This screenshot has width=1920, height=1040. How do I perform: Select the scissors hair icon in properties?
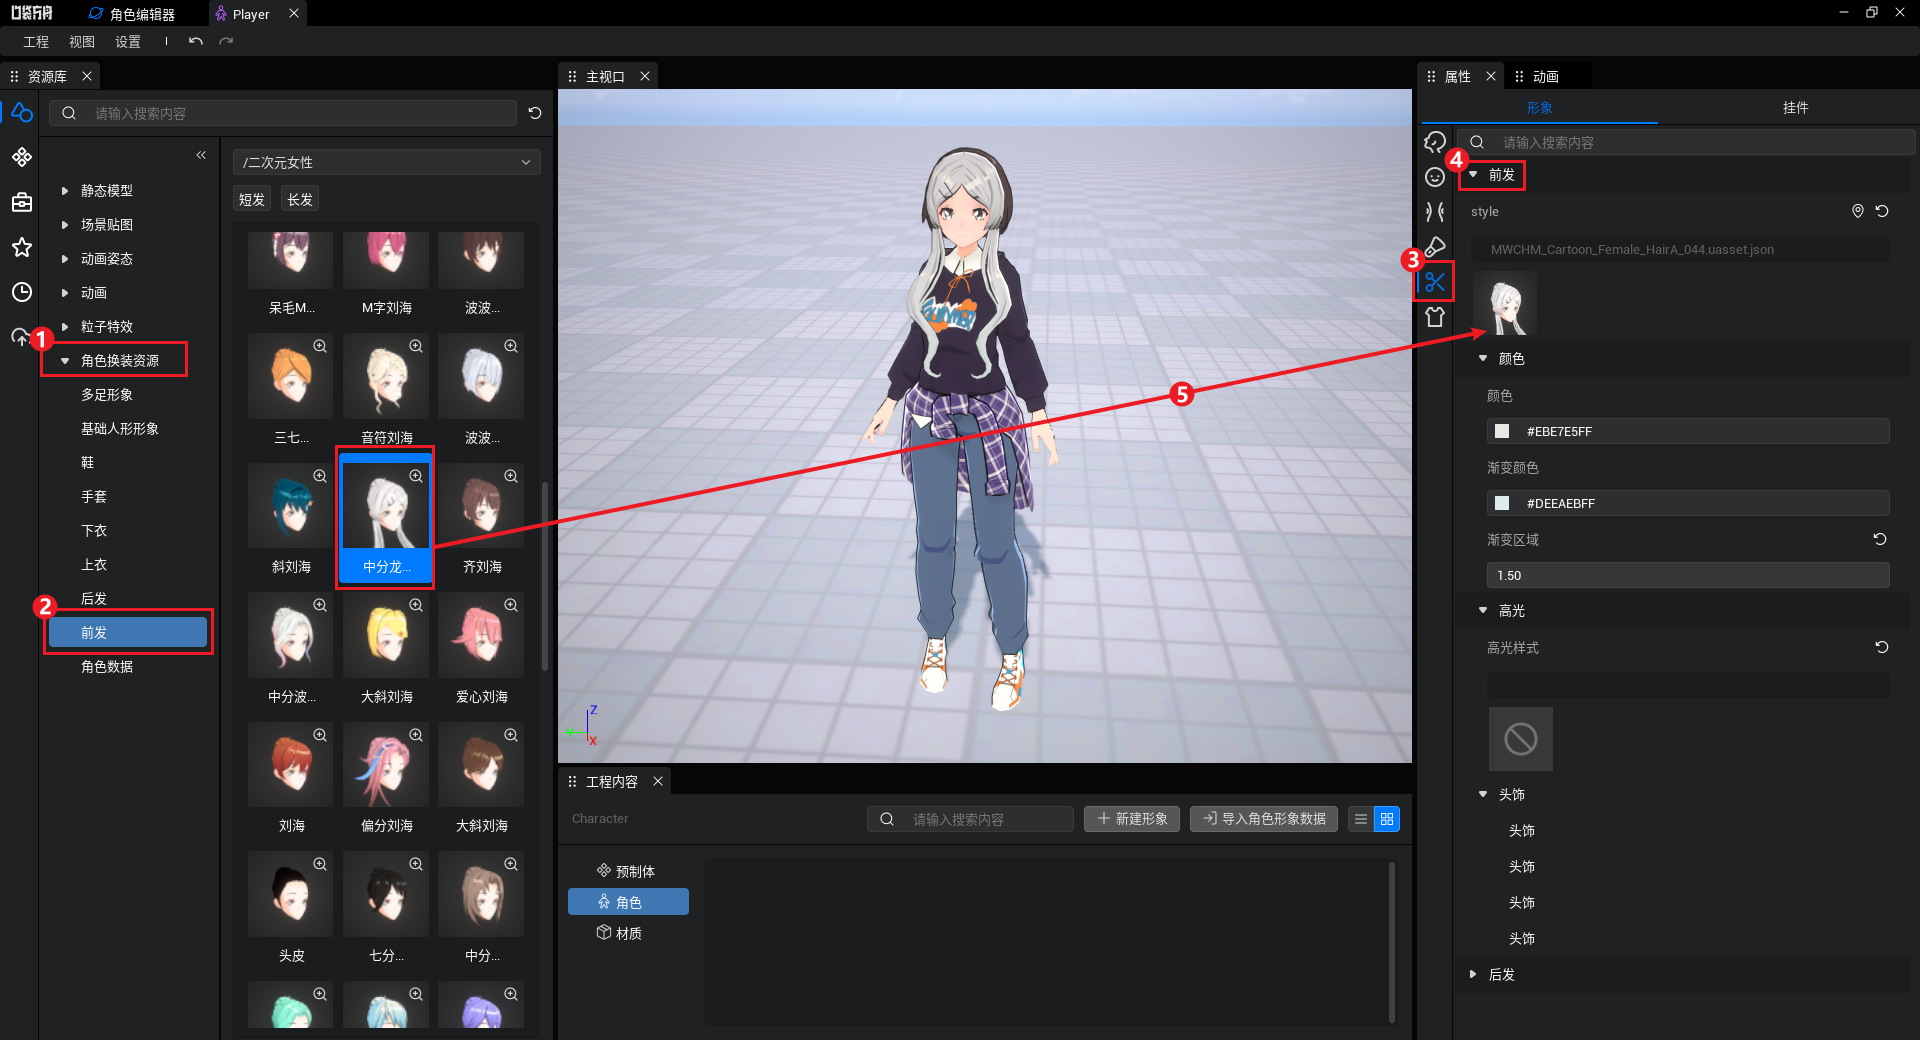tap(1435, 282)
